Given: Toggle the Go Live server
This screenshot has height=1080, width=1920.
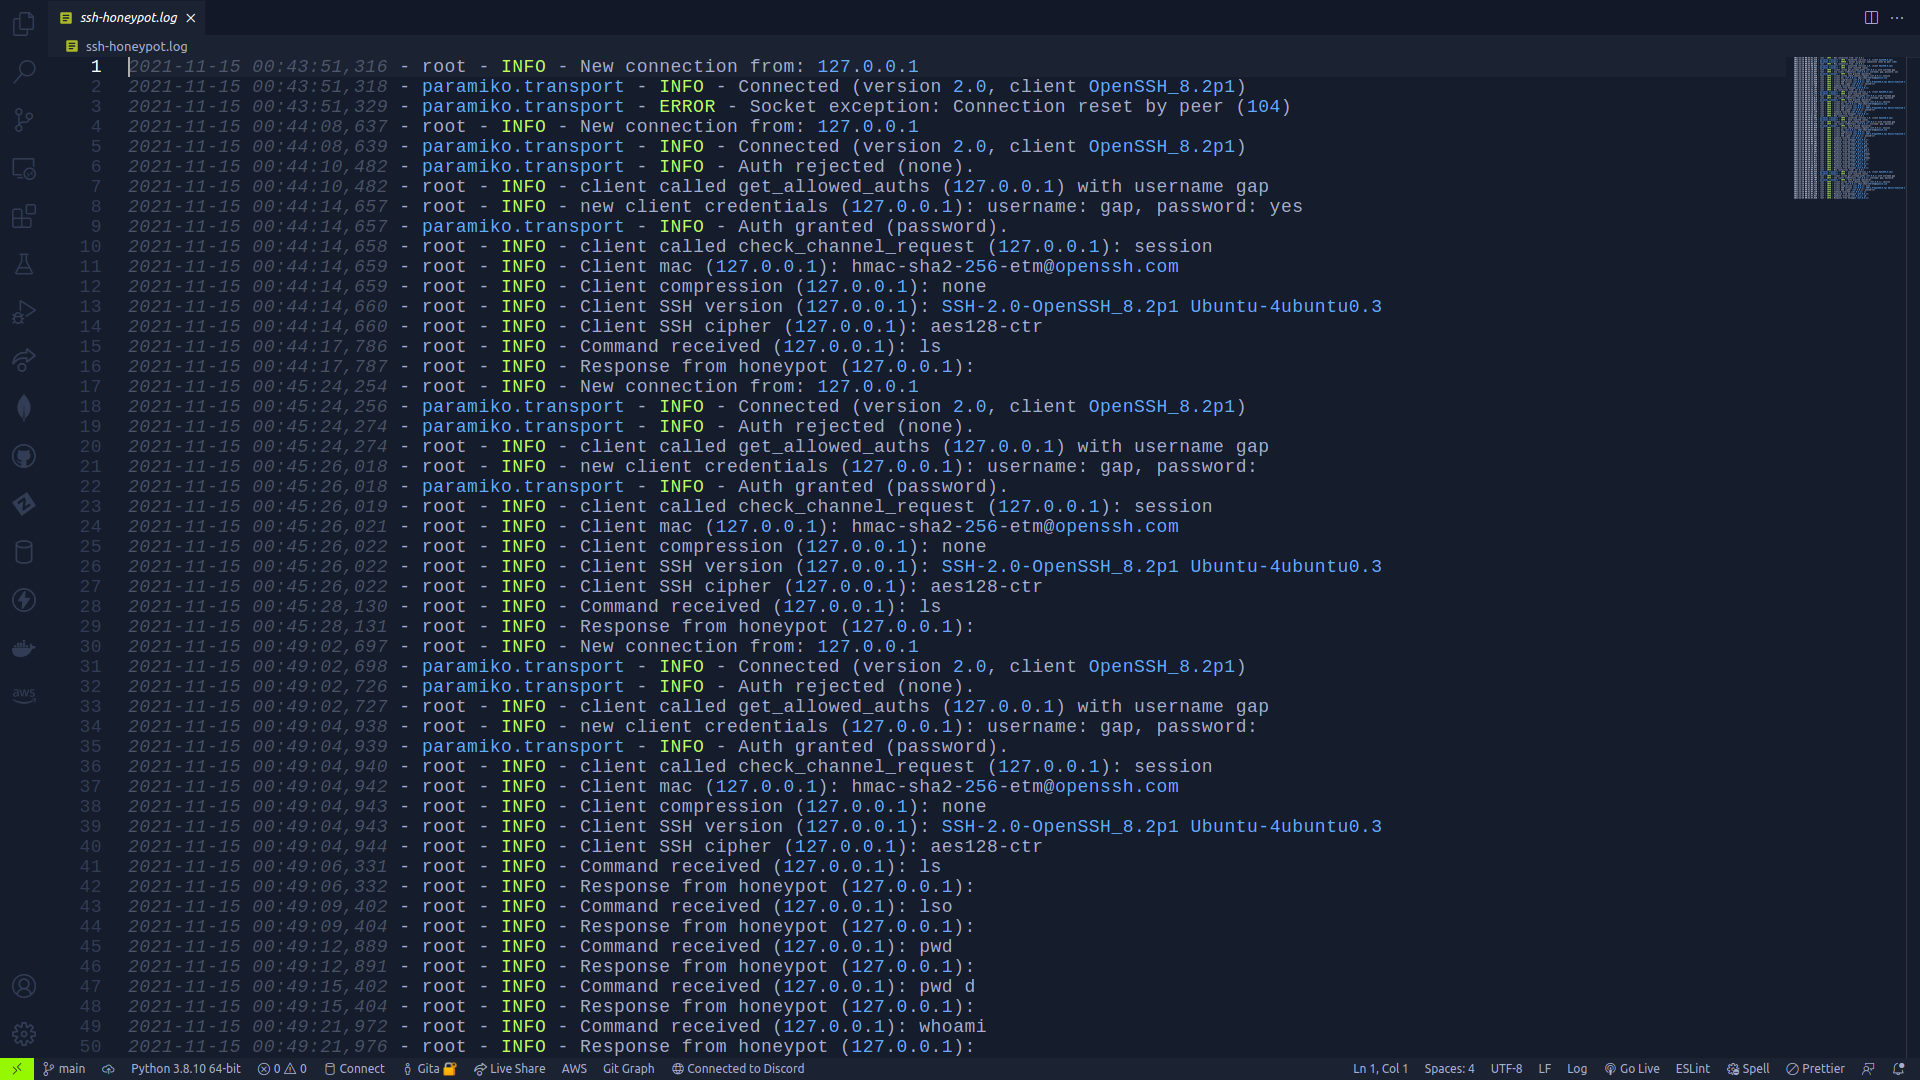Looking at the screenshot, I should pos(1632,1069).
